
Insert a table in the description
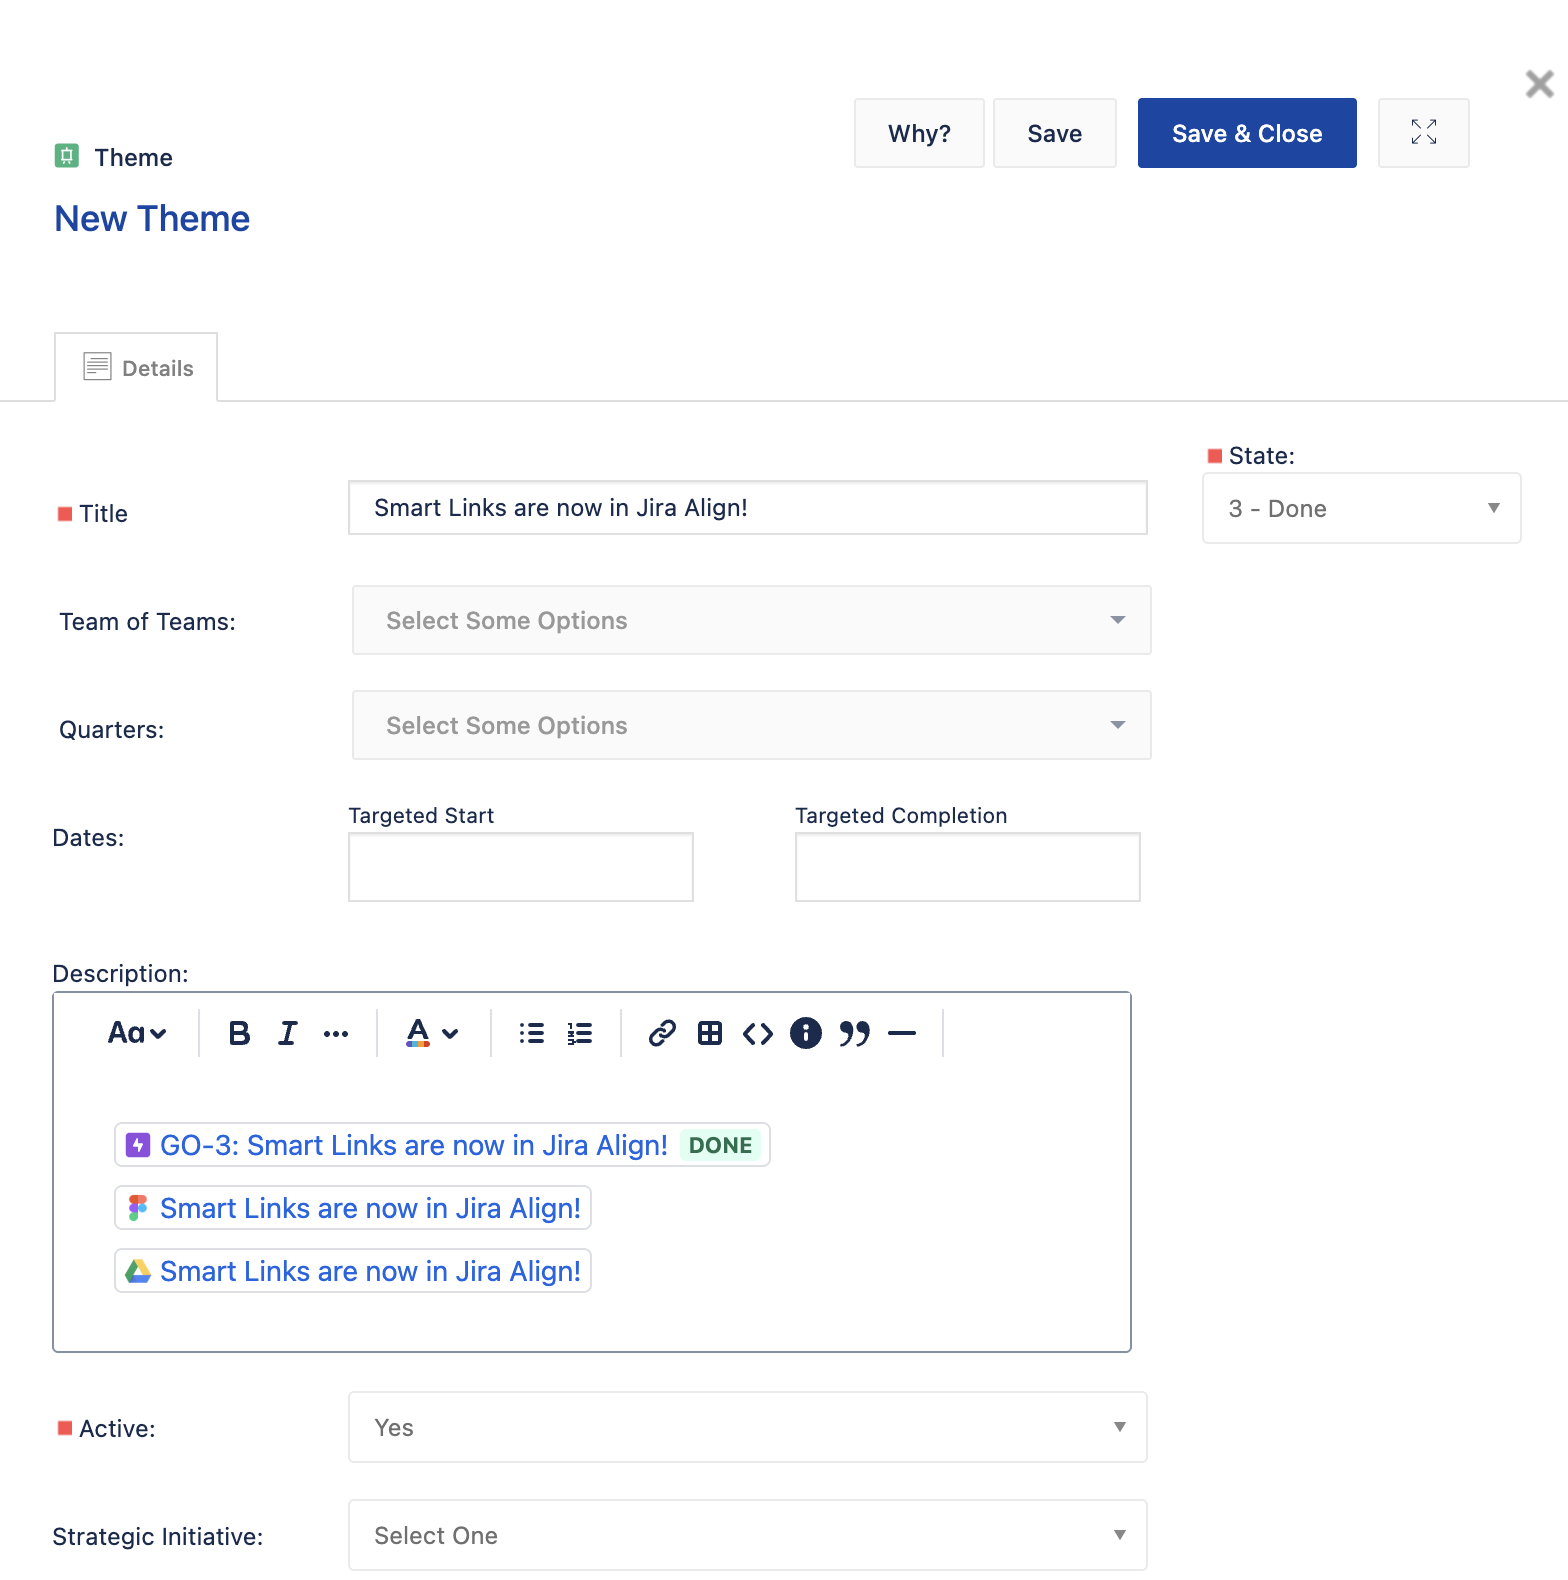click(710, 1033)
